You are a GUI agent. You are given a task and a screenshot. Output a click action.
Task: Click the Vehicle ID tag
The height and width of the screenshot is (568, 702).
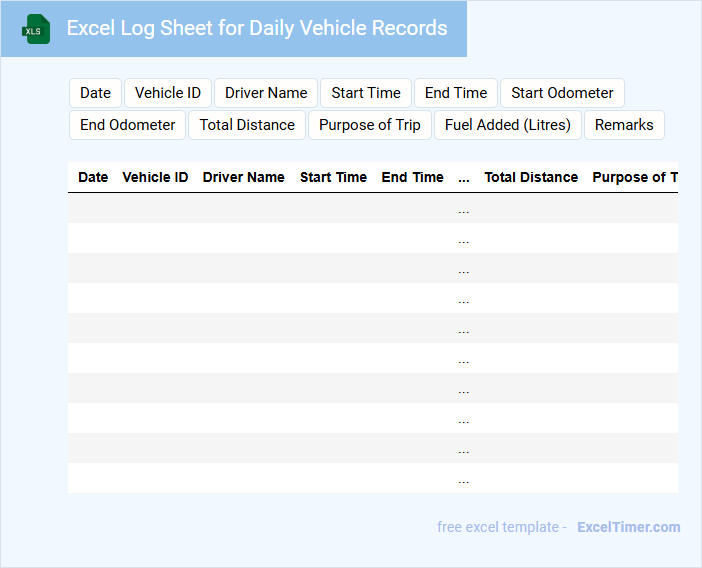[168, 93]
